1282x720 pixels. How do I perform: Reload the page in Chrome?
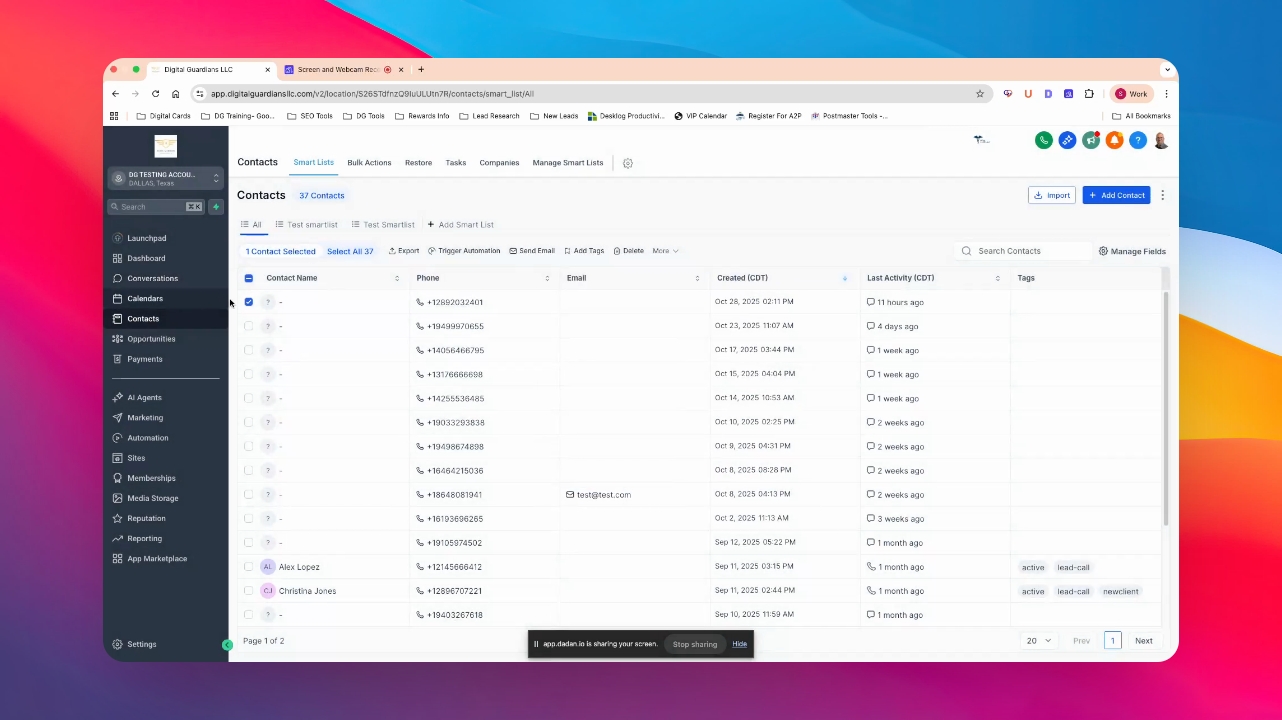(155, 94)
